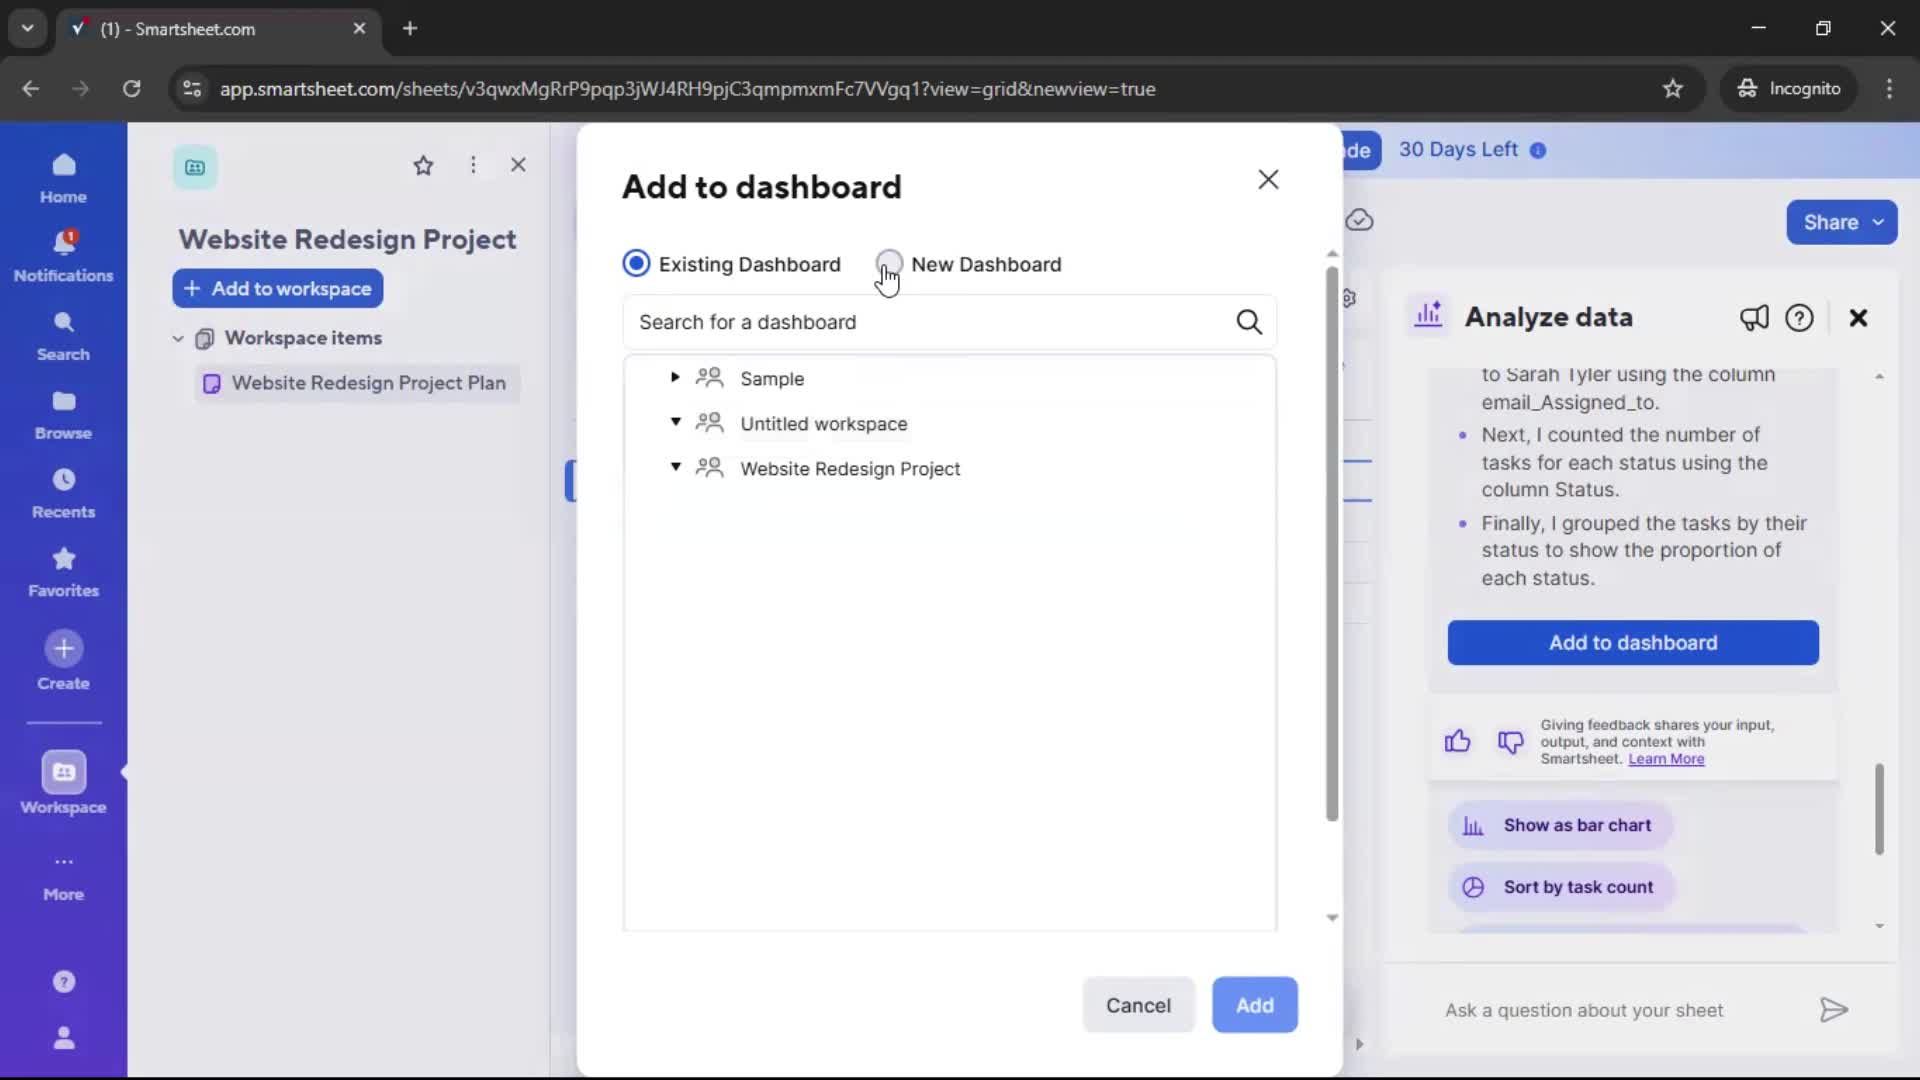This screenshot has height=1080, width=1920.
Task: Open Recents in the sidebar
Action: click(63, 492)
